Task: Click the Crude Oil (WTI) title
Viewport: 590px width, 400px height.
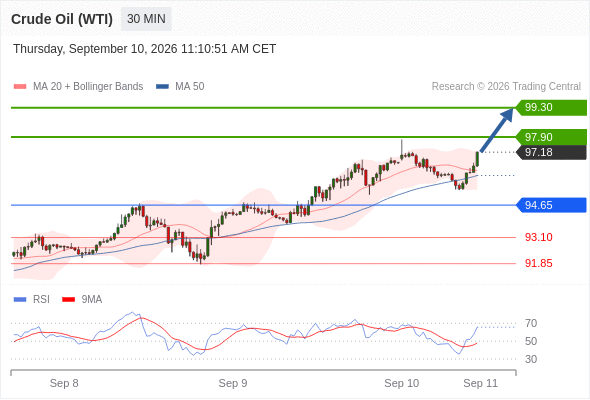Action: pos(62,19)
